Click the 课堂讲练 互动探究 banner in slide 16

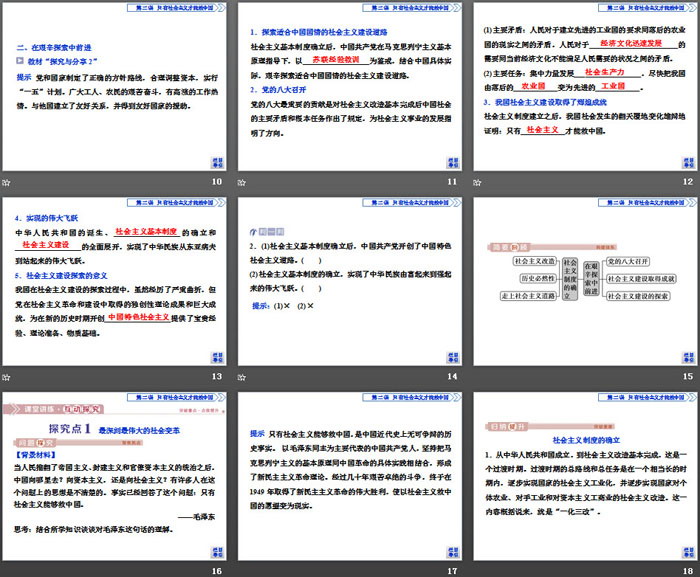tap(53, 409)
